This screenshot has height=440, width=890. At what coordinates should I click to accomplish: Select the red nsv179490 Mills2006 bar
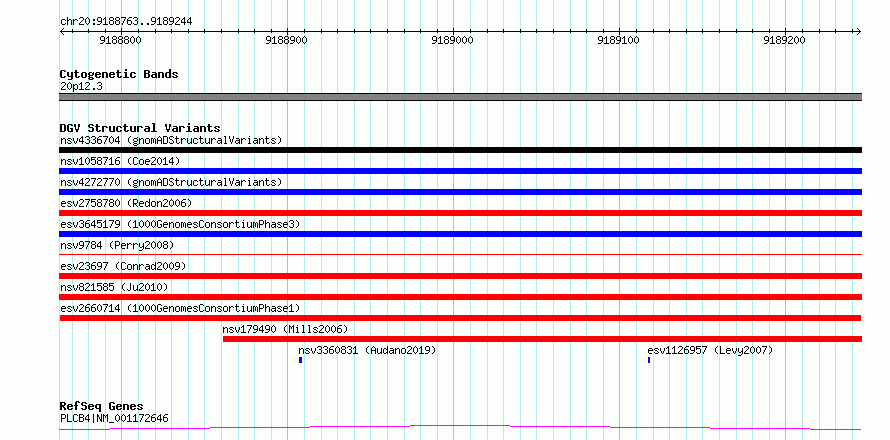point(542,339)
